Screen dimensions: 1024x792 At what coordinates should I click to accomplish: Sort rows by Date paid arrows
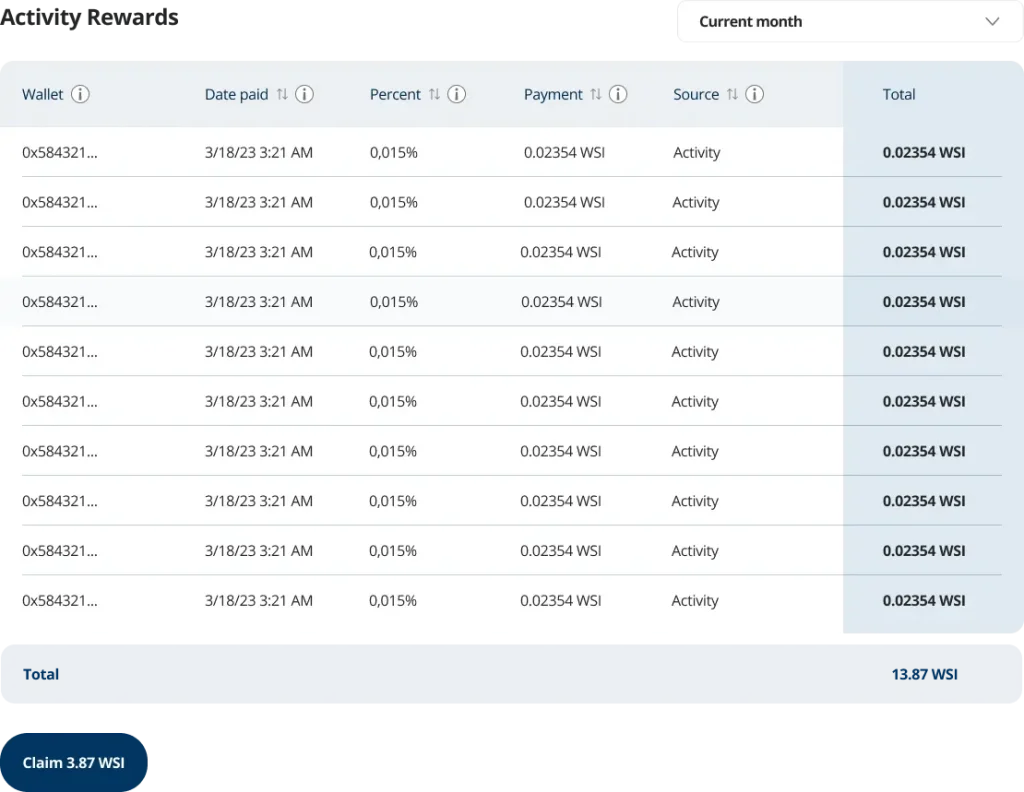[282, 94]
